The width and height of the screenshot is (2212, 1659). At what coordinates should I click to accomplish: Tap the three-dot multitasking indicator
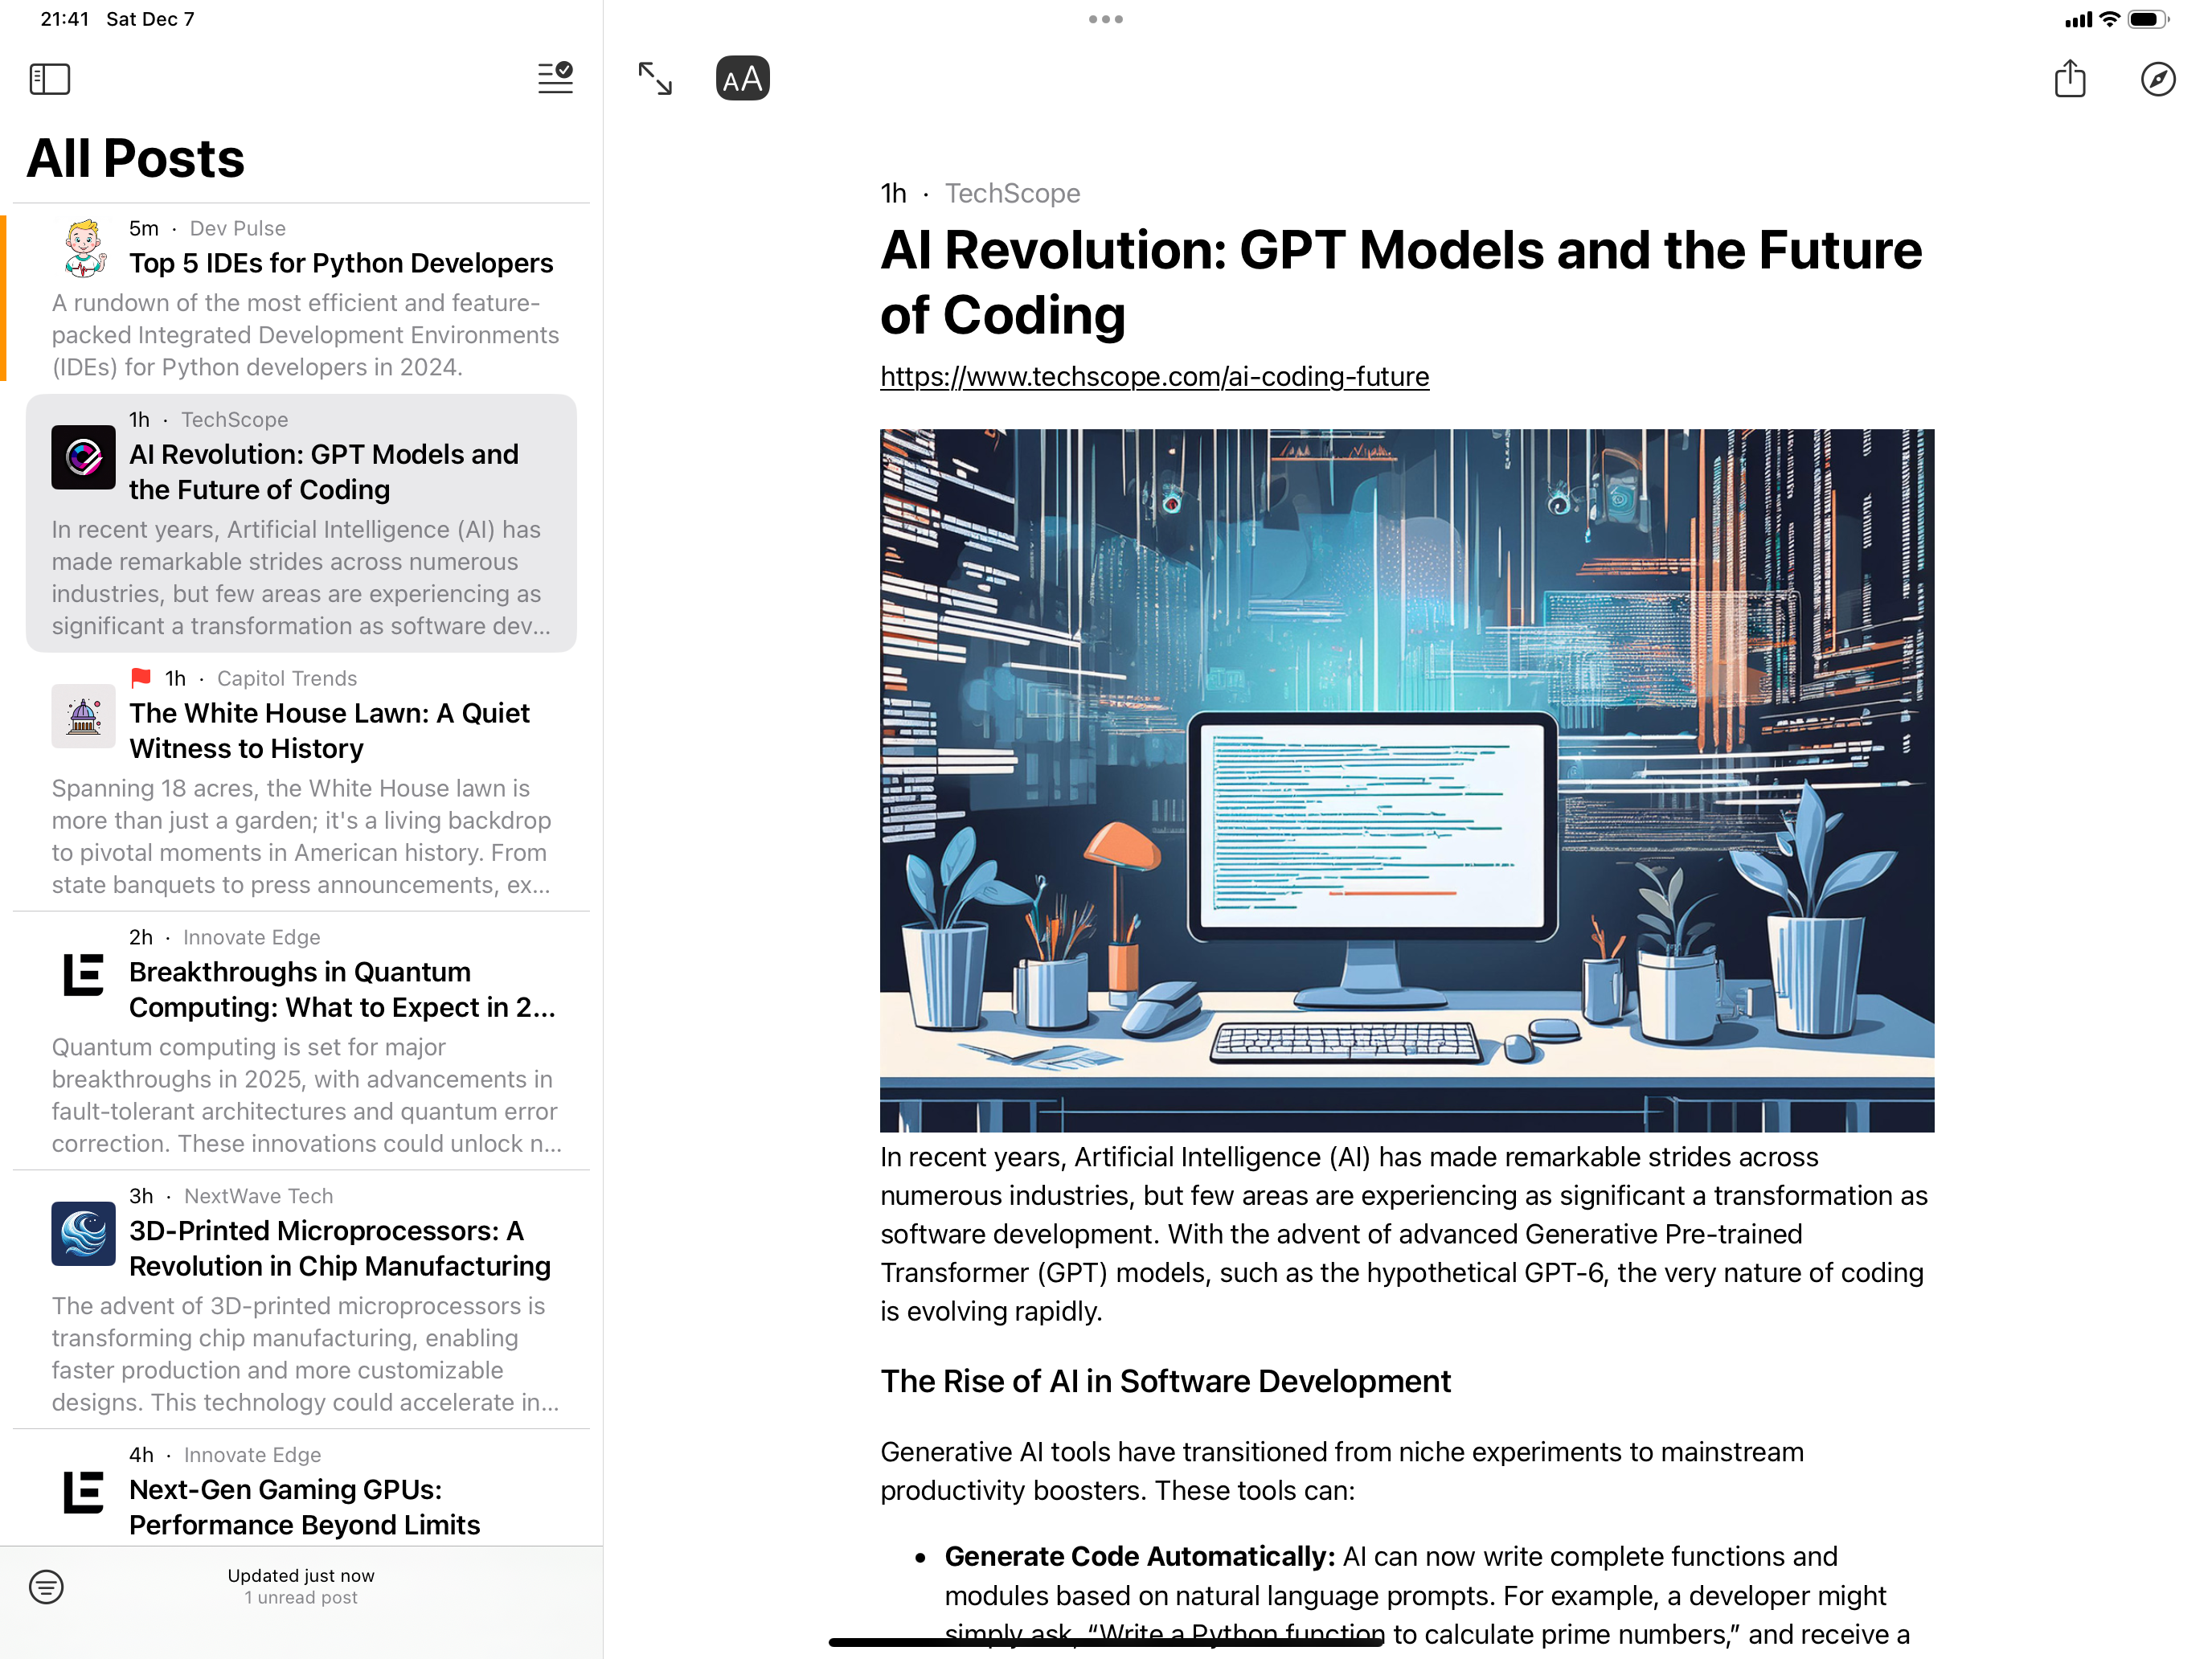1105,19
